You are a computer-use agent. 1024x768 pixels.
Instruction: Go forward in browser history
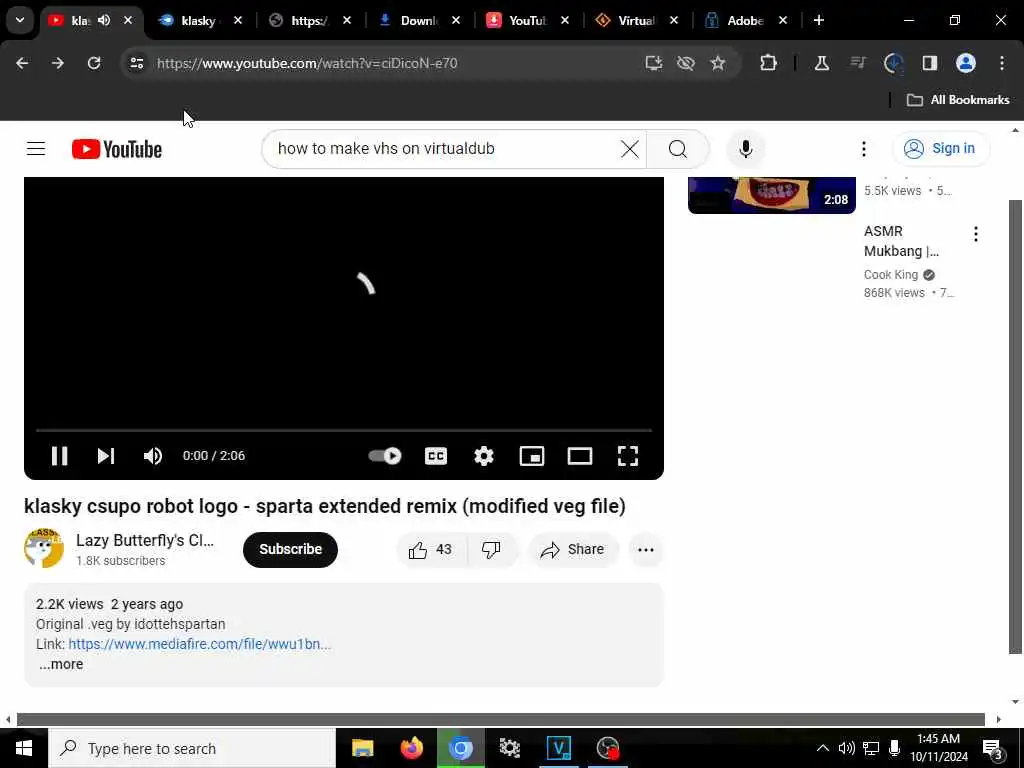pos(58,63)
